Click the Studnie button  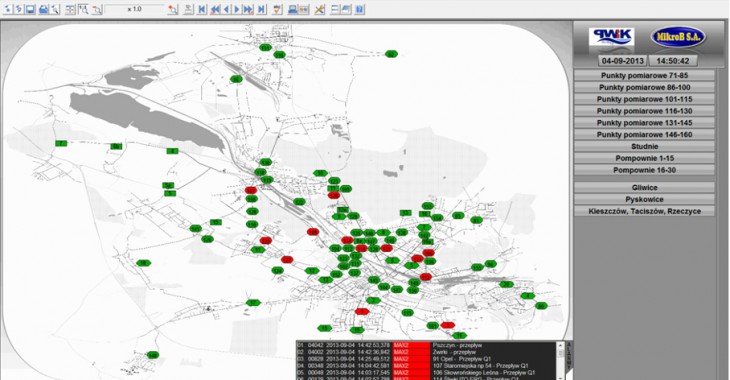[644, 146]
